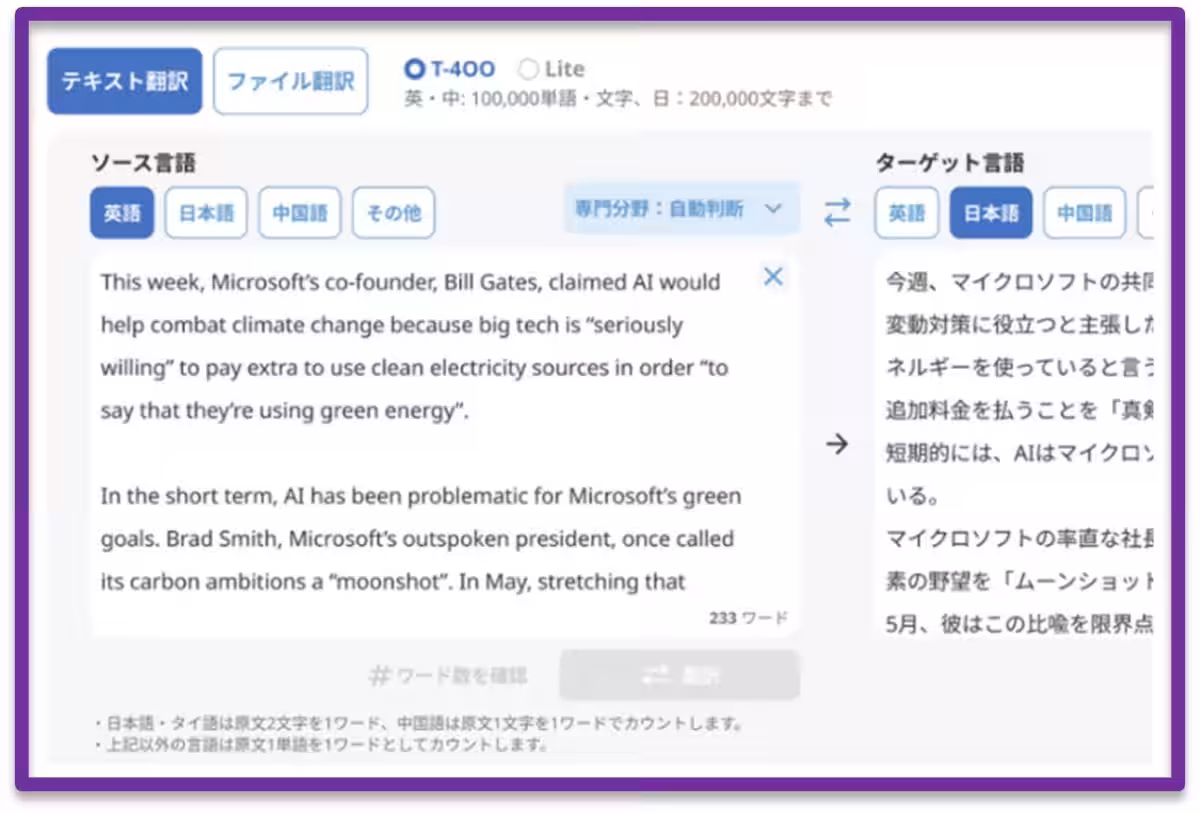Choose 日本語 as the source language

[206, 213]
